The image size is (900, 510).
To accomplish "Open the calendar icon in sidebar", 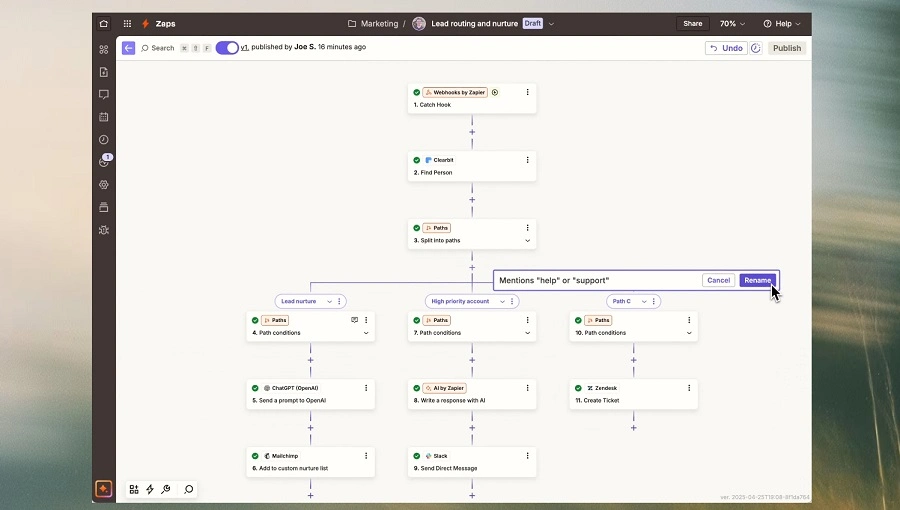I will pyautogui.click(x=103, y=117).
